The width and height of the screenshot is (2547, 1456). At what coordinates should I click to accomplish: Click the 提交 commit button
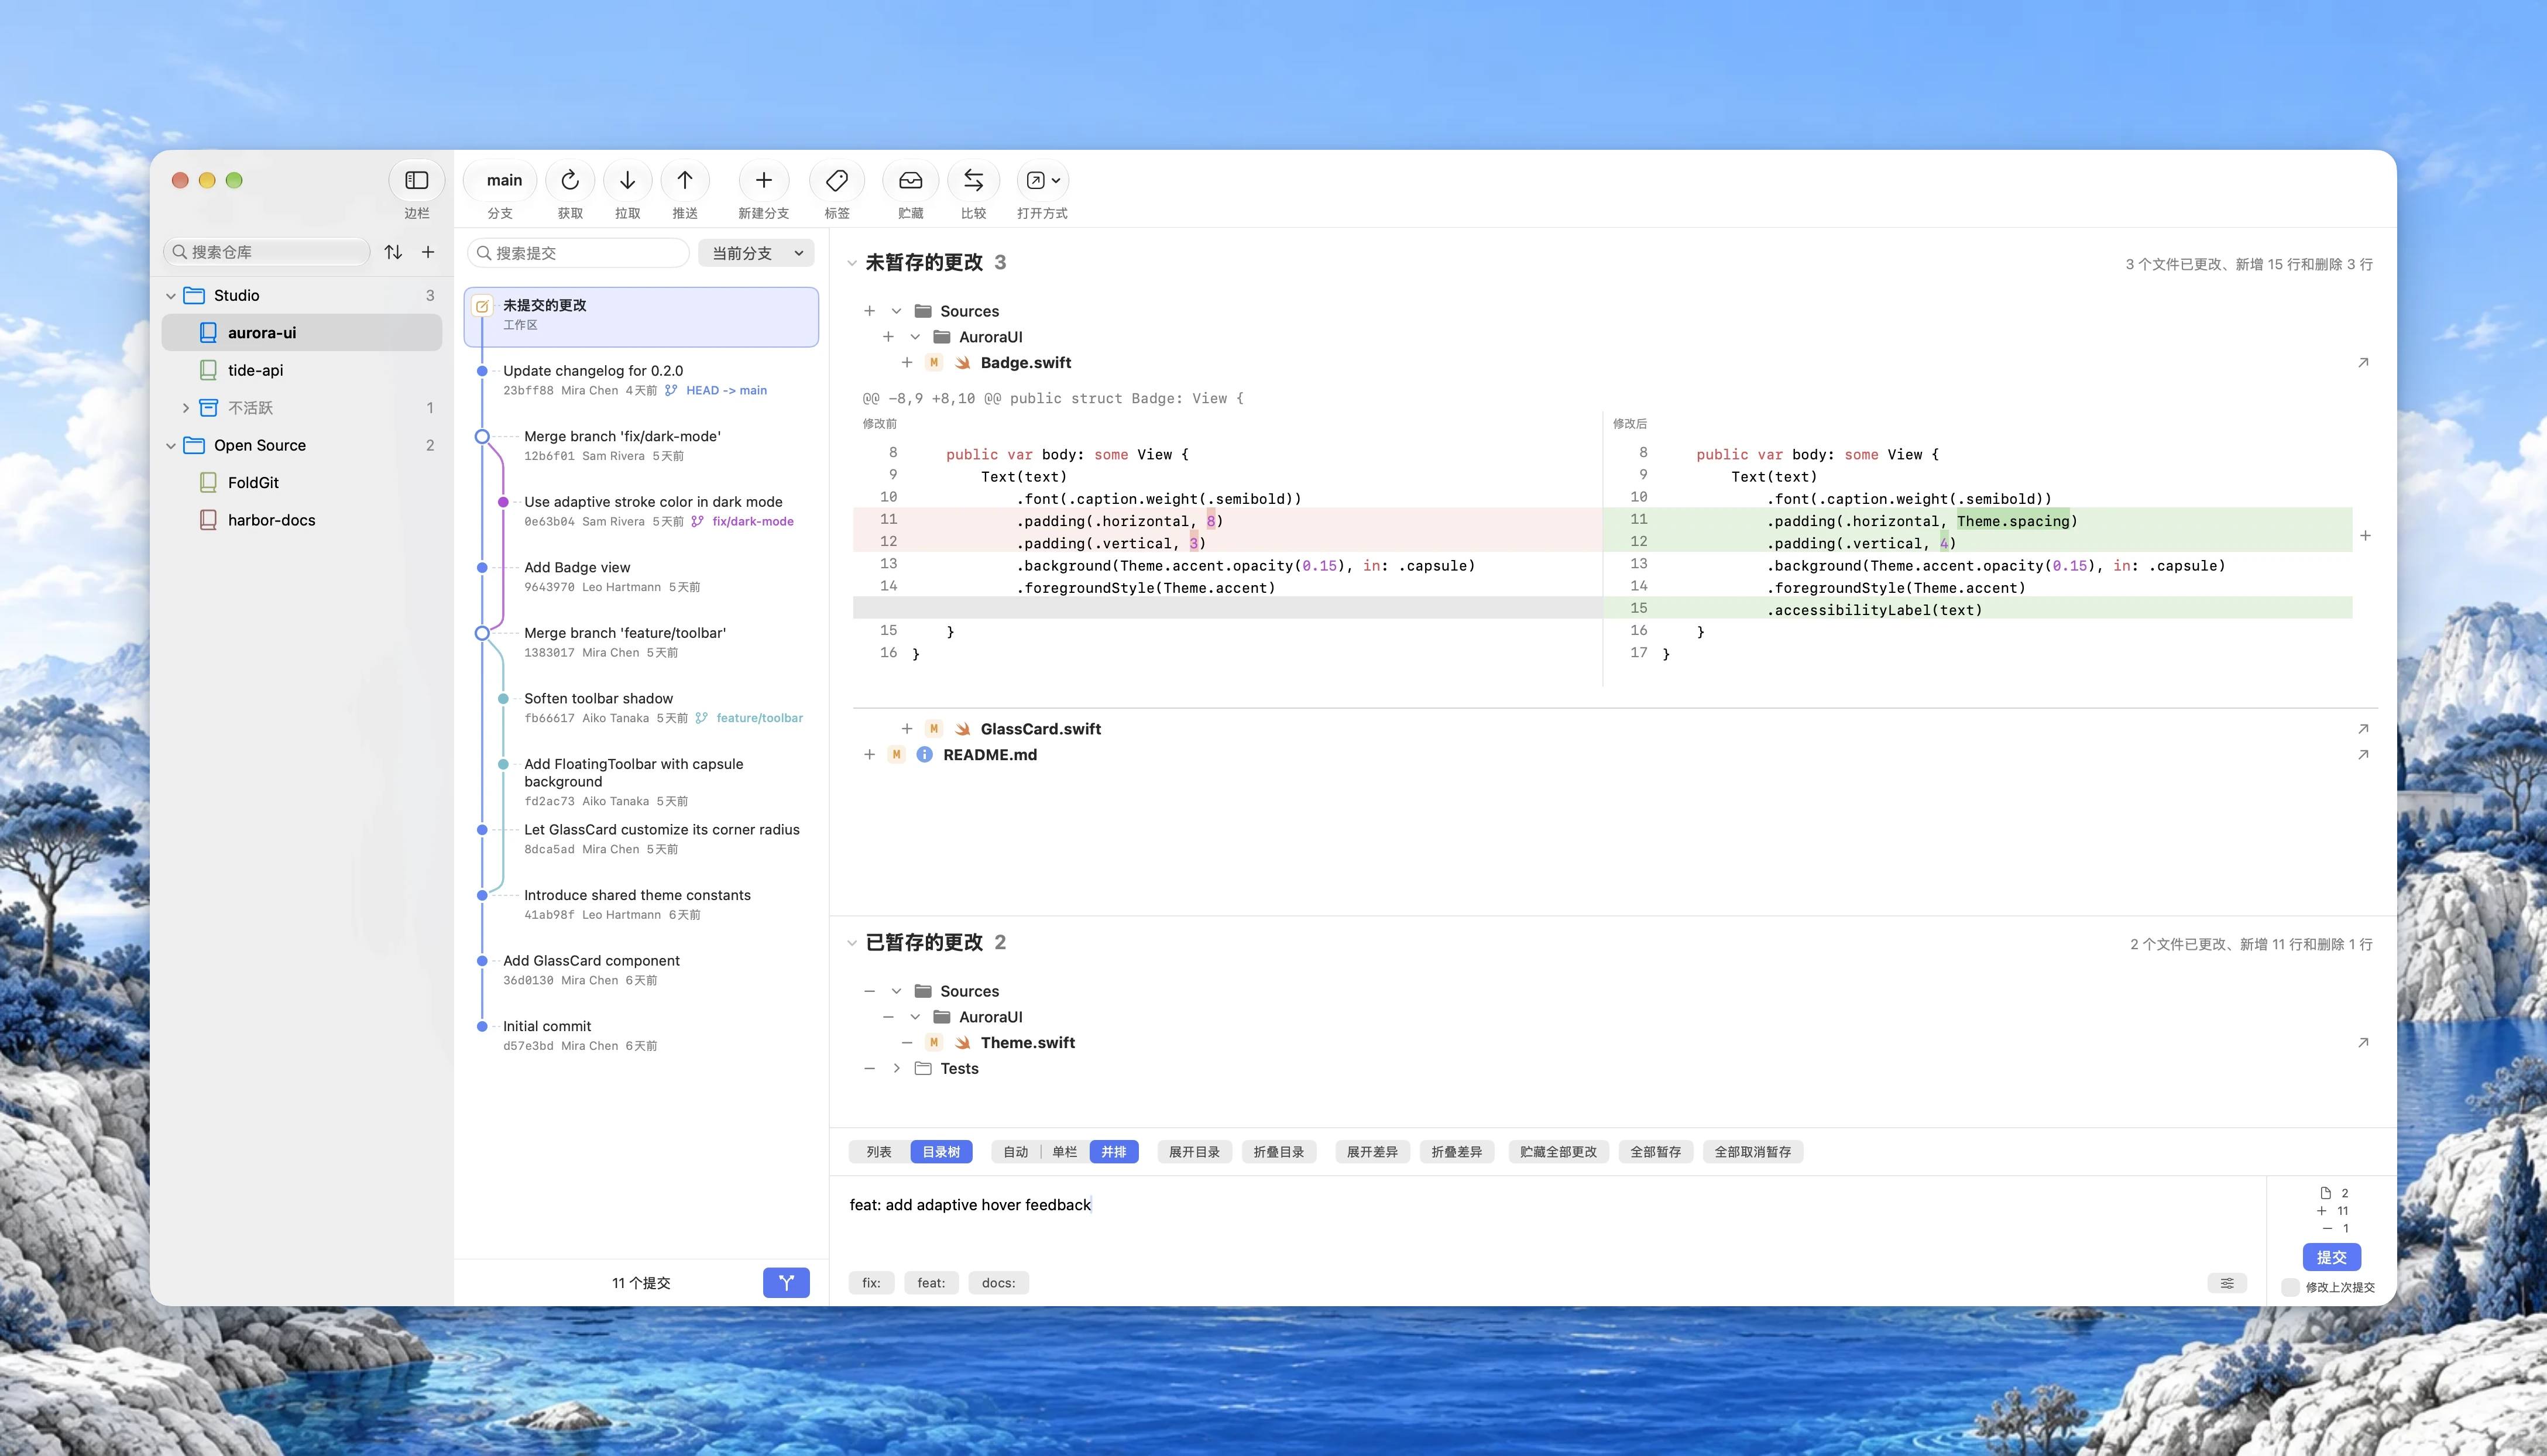click(x=2332, y=1257)
